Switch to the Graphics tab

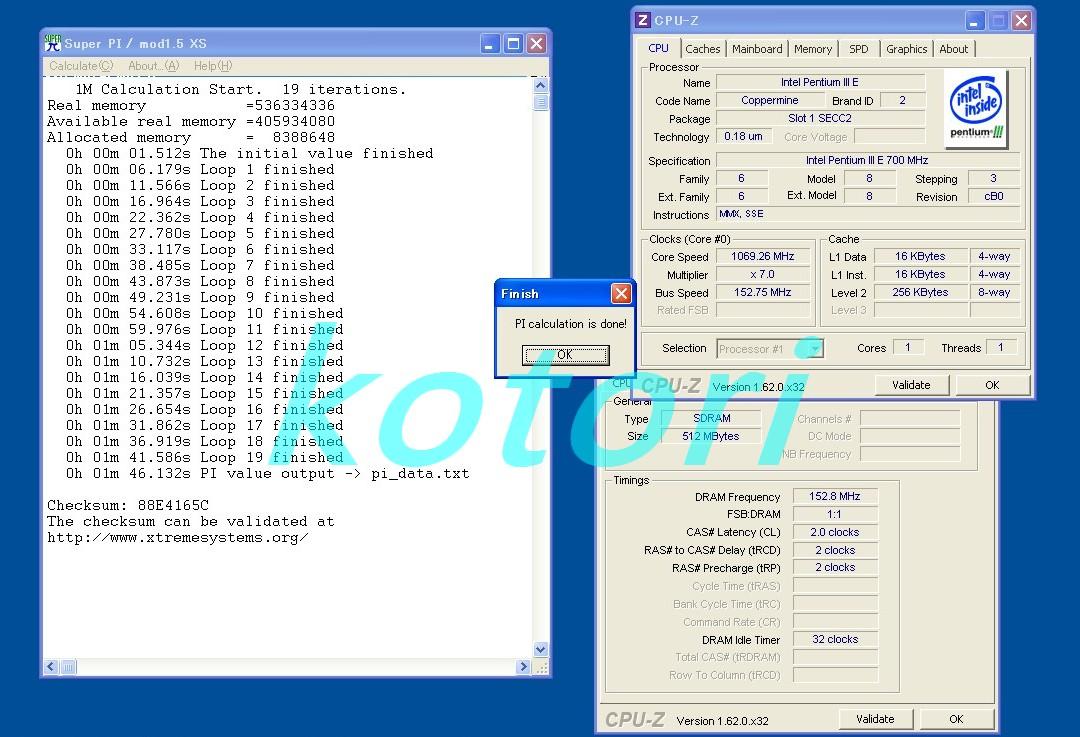coord(906,49)
